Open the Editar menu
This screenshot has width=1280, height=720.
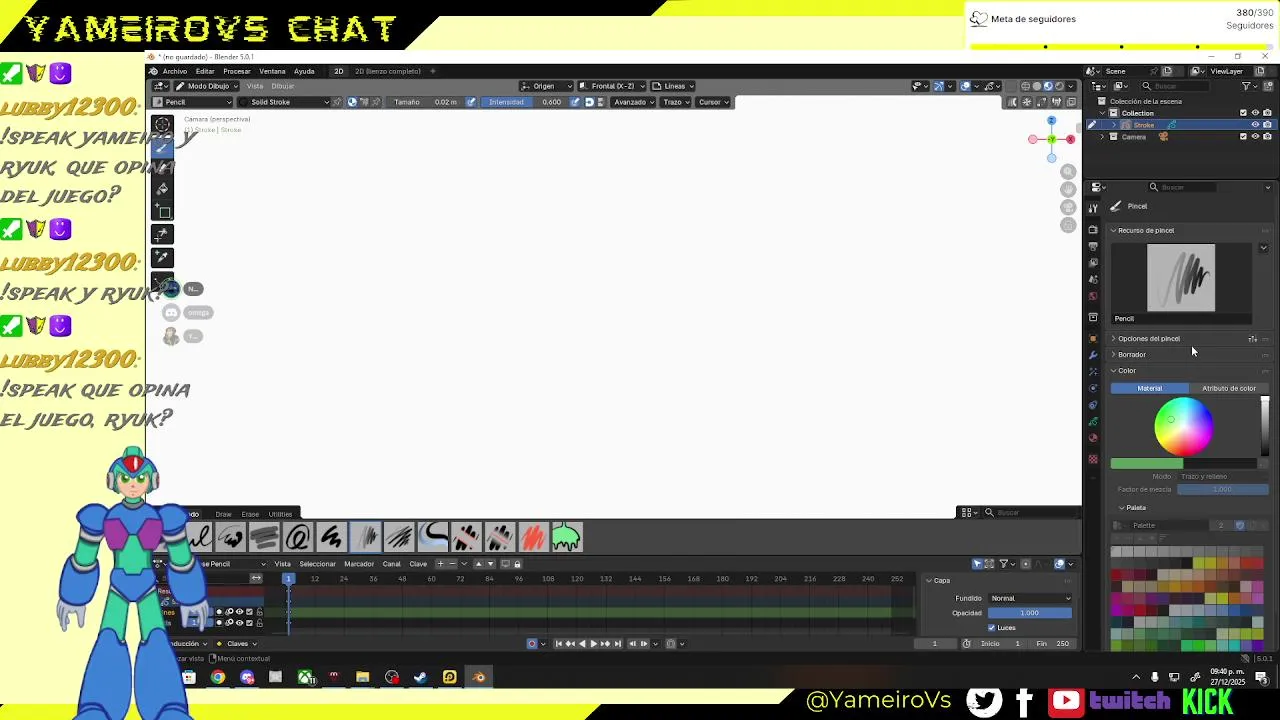pyautogui.click(x=205, y=71)
